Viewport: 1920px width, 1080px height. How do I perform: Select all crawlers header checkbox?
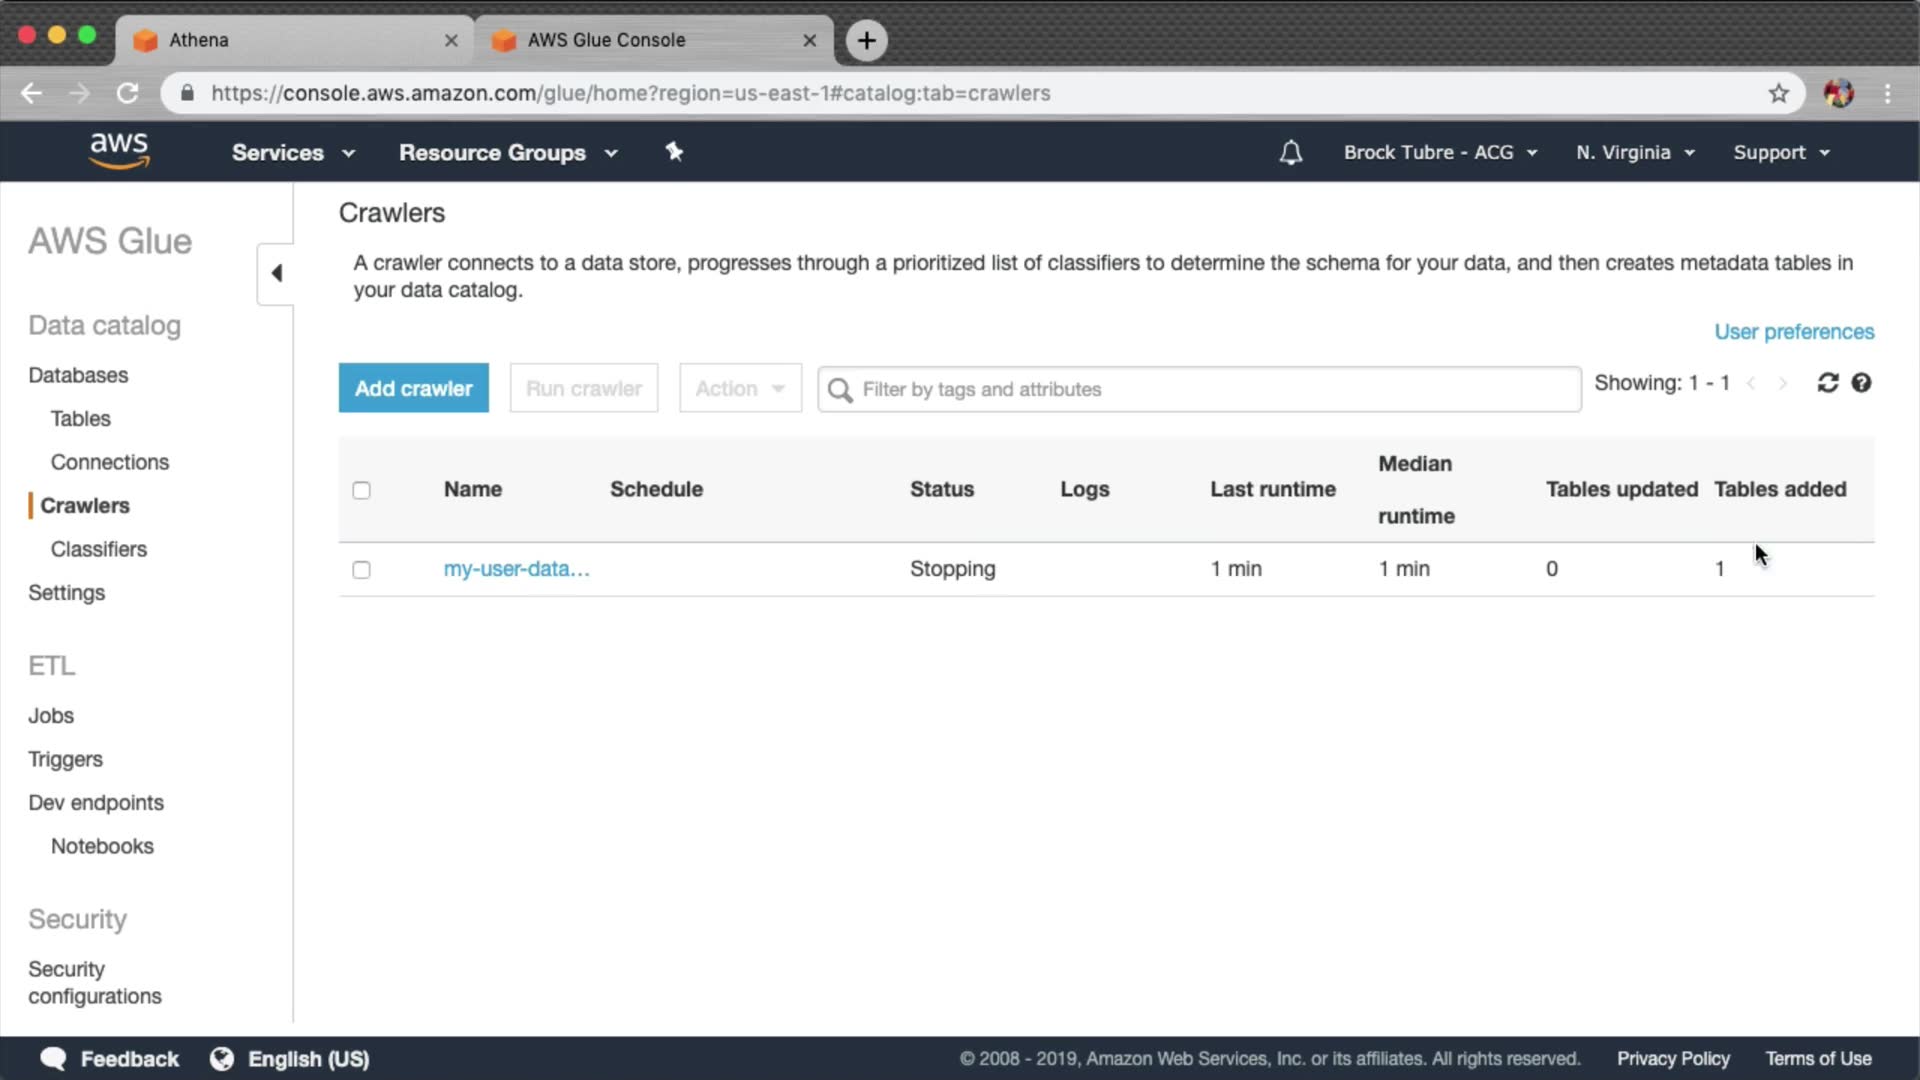[x=361, y=490]
